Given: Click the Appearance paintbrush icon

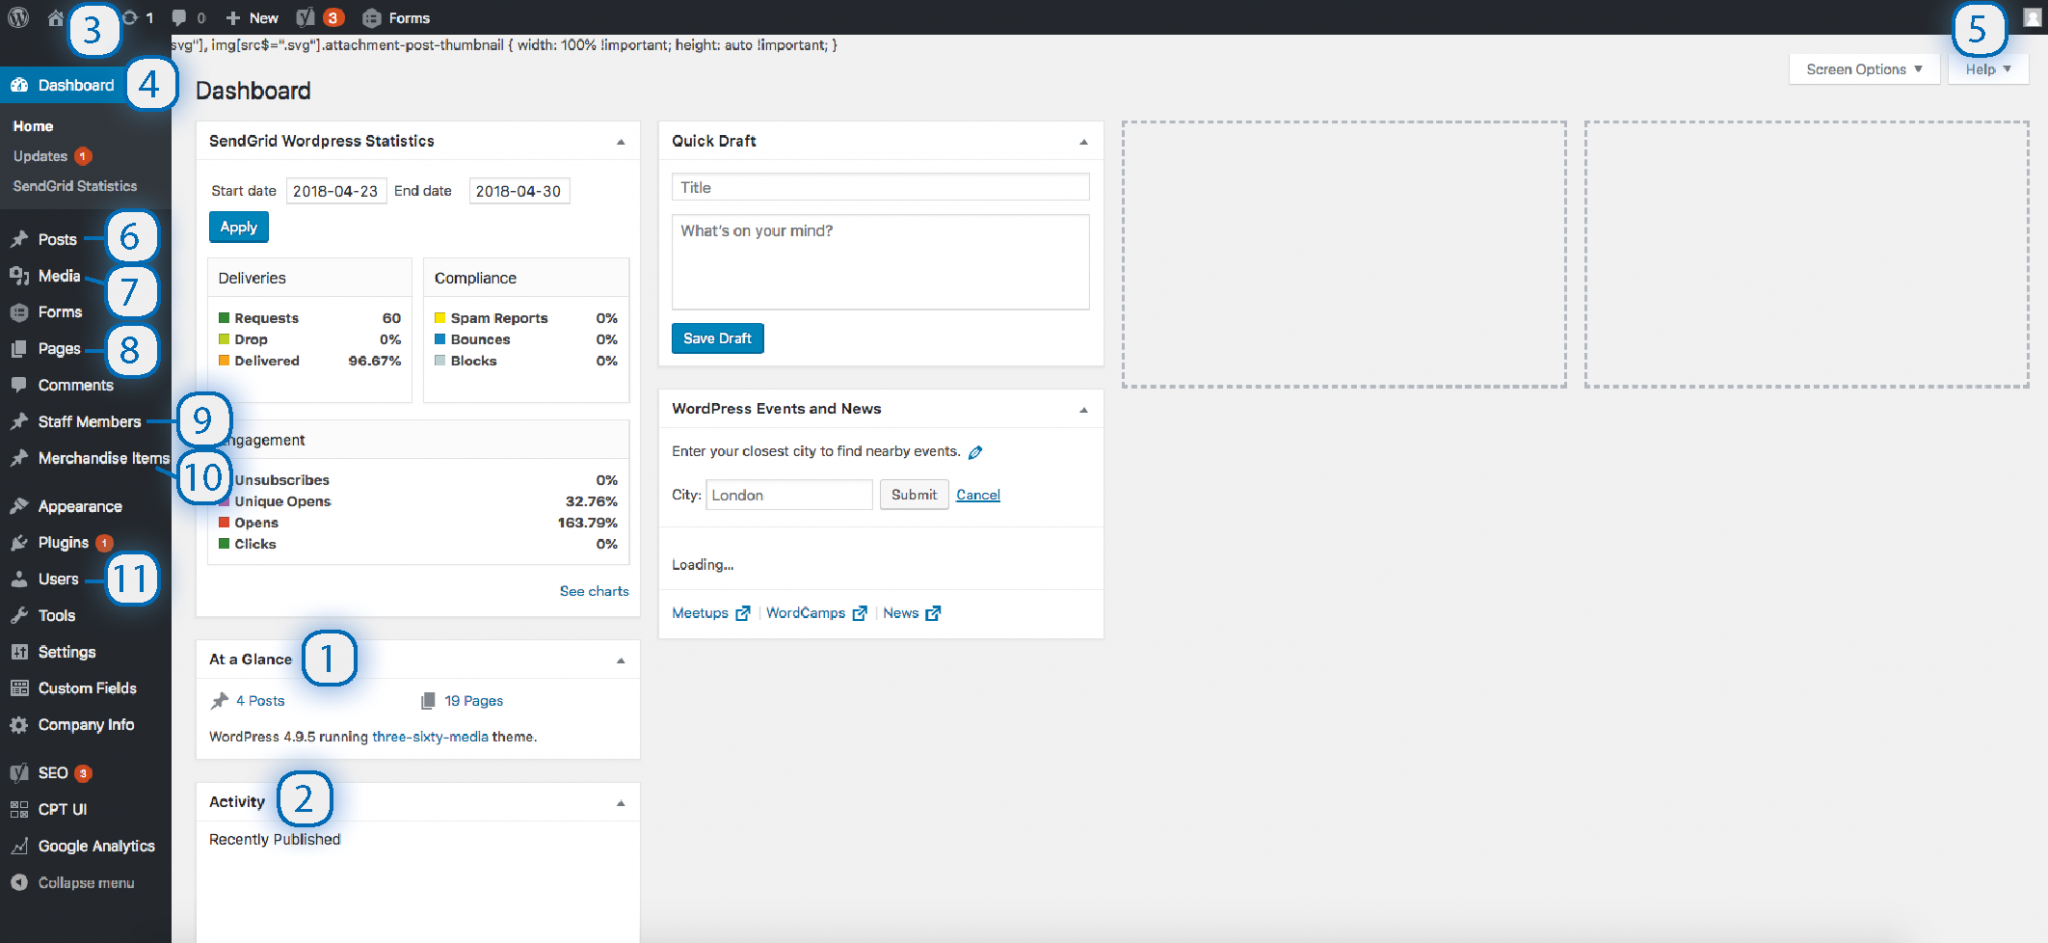Looking at the screenshot, I should pos(19,506).
